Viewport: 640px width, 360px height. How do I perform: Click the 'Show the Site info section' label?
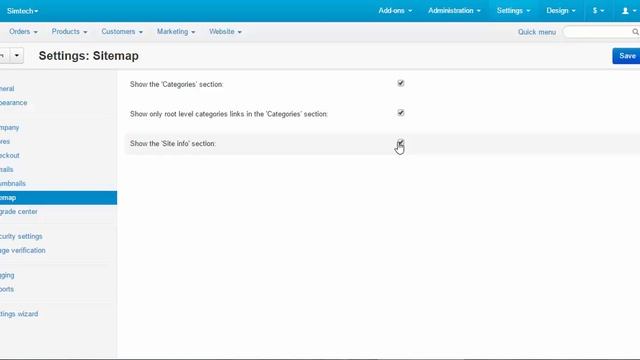coord(173,144)
